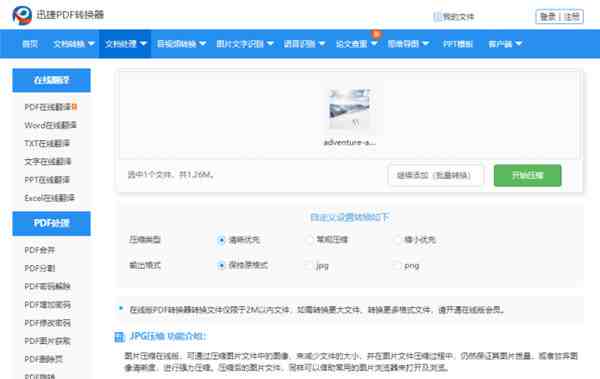The width and height of the screenshot is (600, 379).
Task: Open Excel在线翻译 in the sidebar
Action: (x=49, y=198)
